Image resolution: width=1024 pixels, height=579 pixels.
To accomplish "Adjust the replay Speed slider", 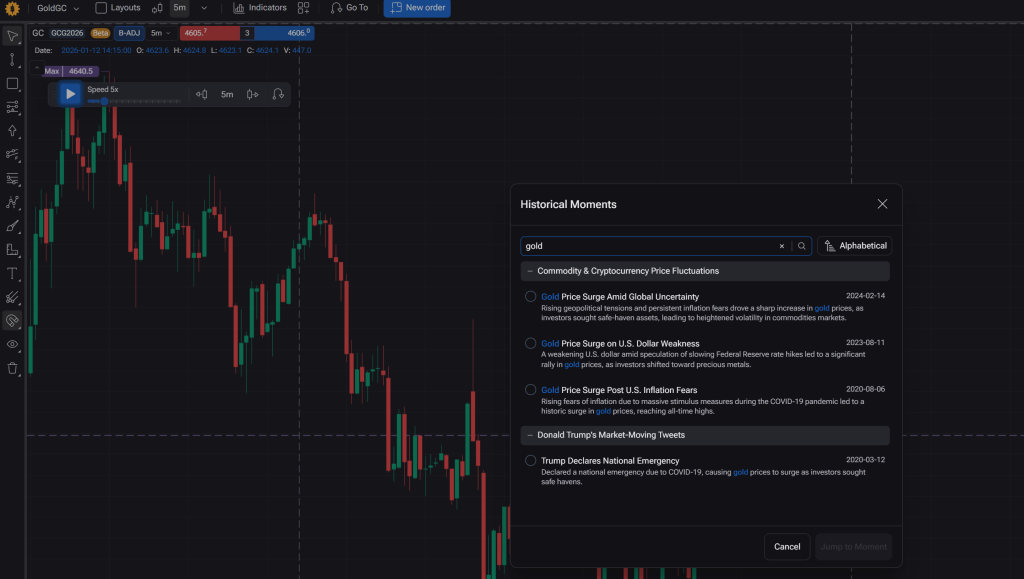I will click(x=134, y=101).
